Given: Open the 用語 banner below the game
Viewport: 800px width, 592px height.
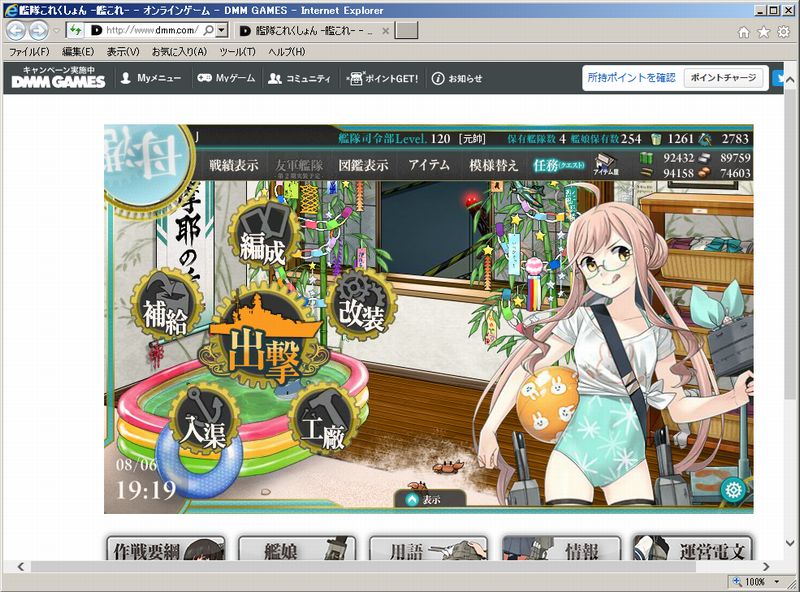Looking at the screenshot, I should (428, 548).
